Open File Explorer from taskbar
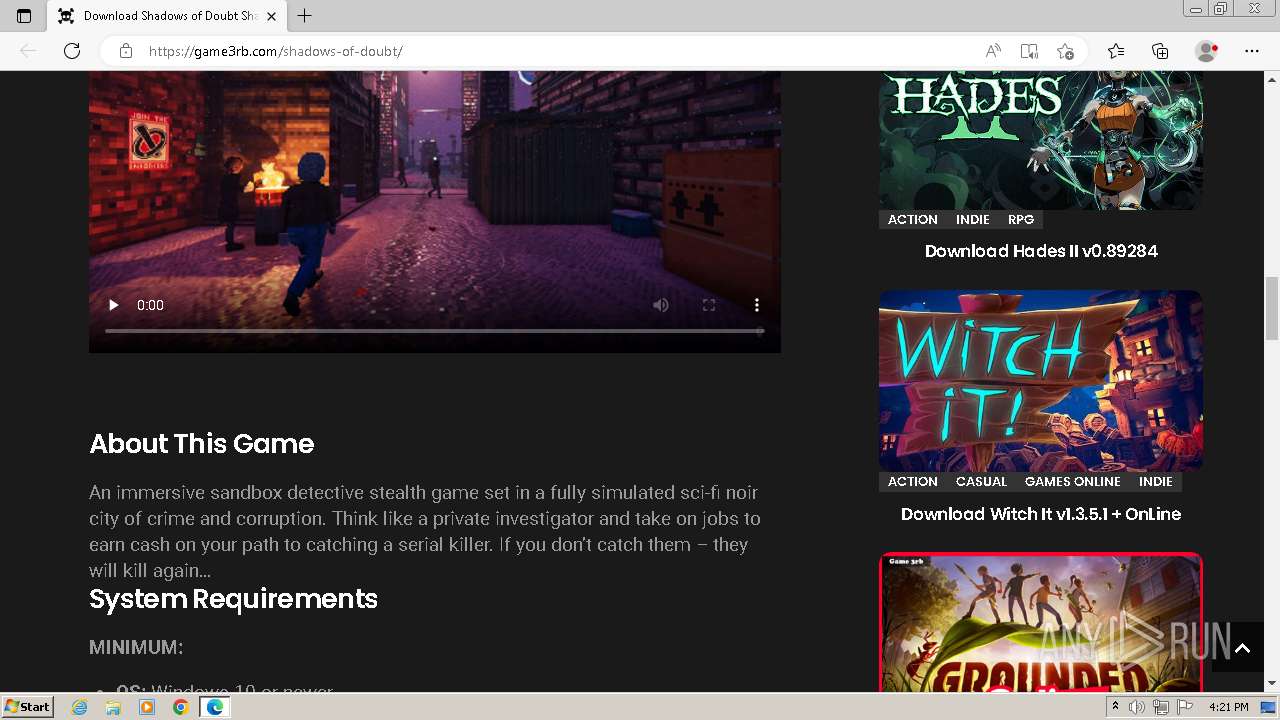1280x720 pixels. tap(113, 707)
